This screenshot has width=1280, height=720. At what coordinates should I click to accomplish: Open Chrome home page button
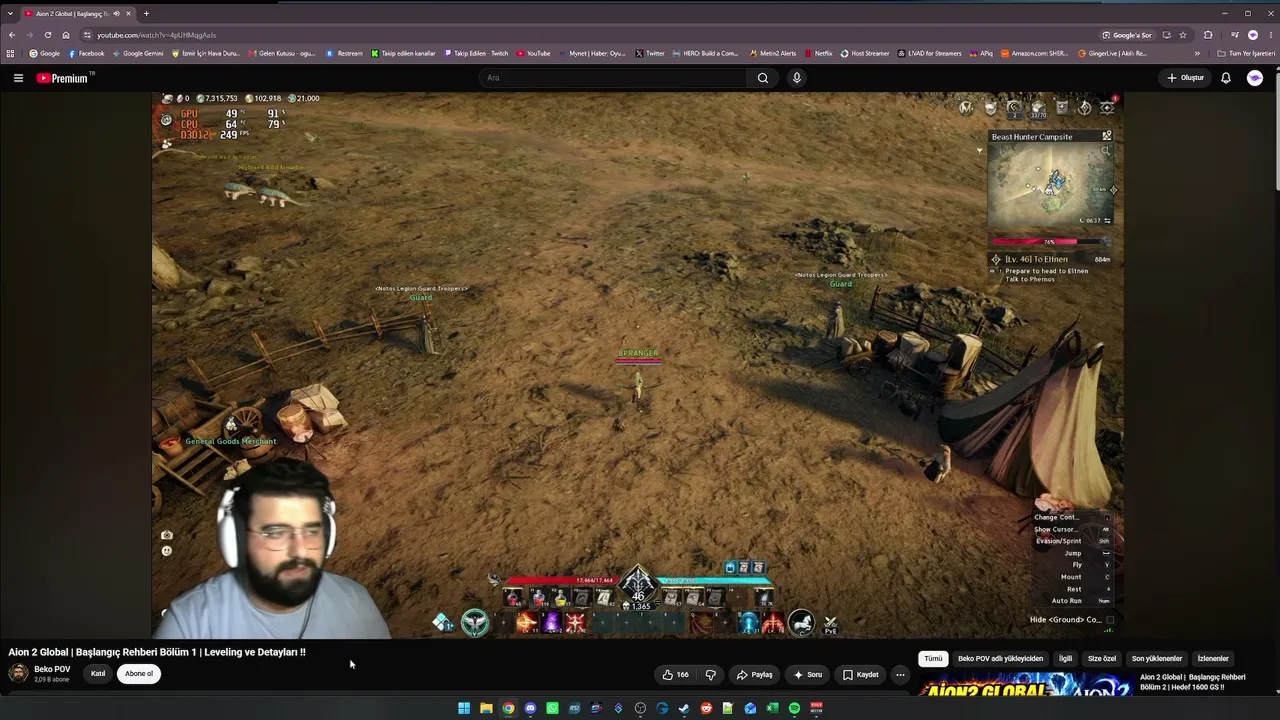pyautogui.click(x=66, y=35)
